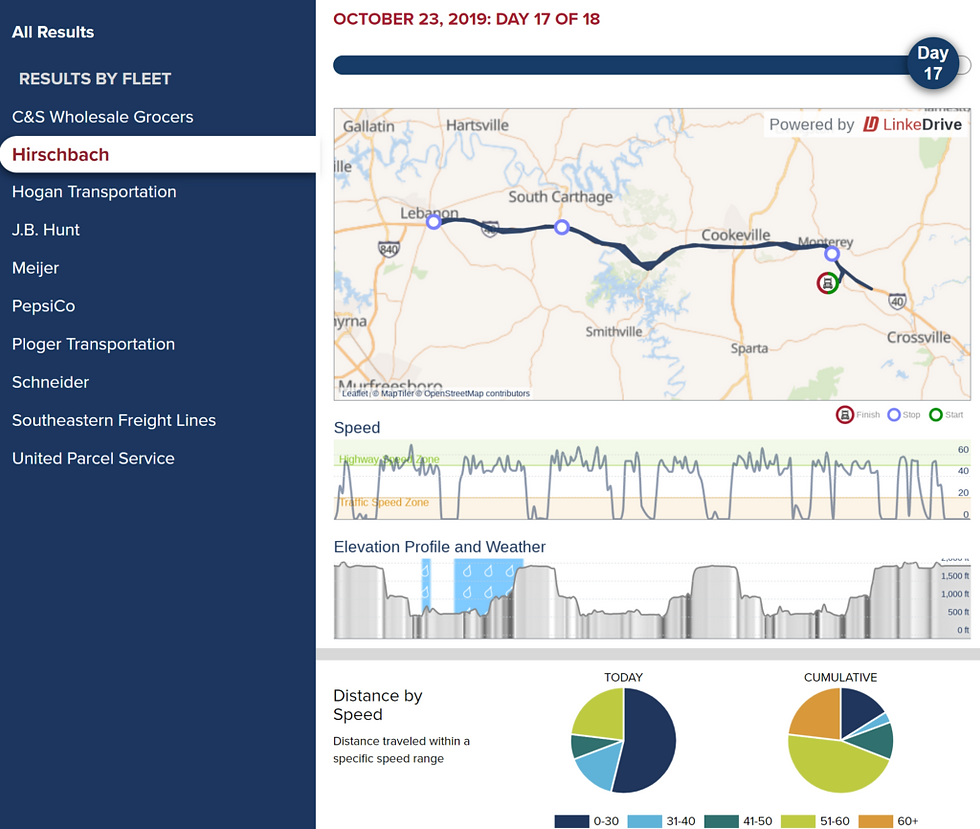Screen dimensions: 980x829
Task: Select United Parcel Service fleet
Action: click(x=93, y=459)
